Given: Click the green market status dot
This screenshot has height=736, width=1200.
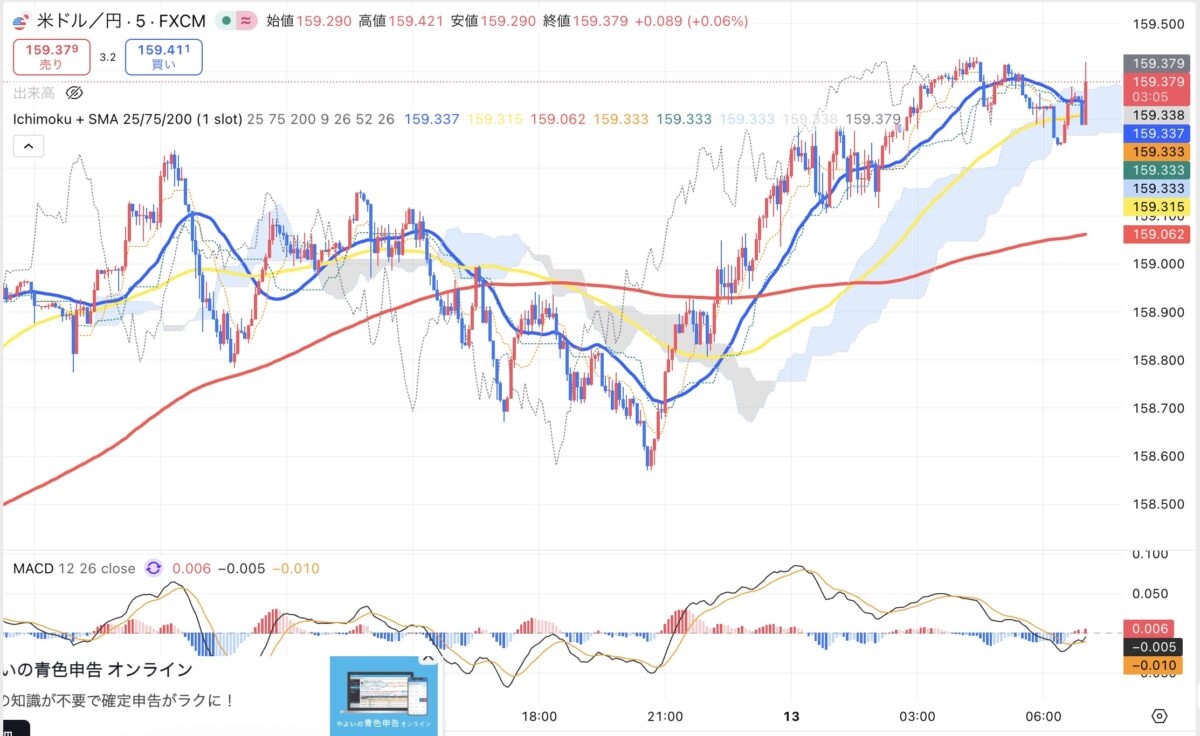Looking at the screenshot, I should pyautogui.click(x=228, y=20).
